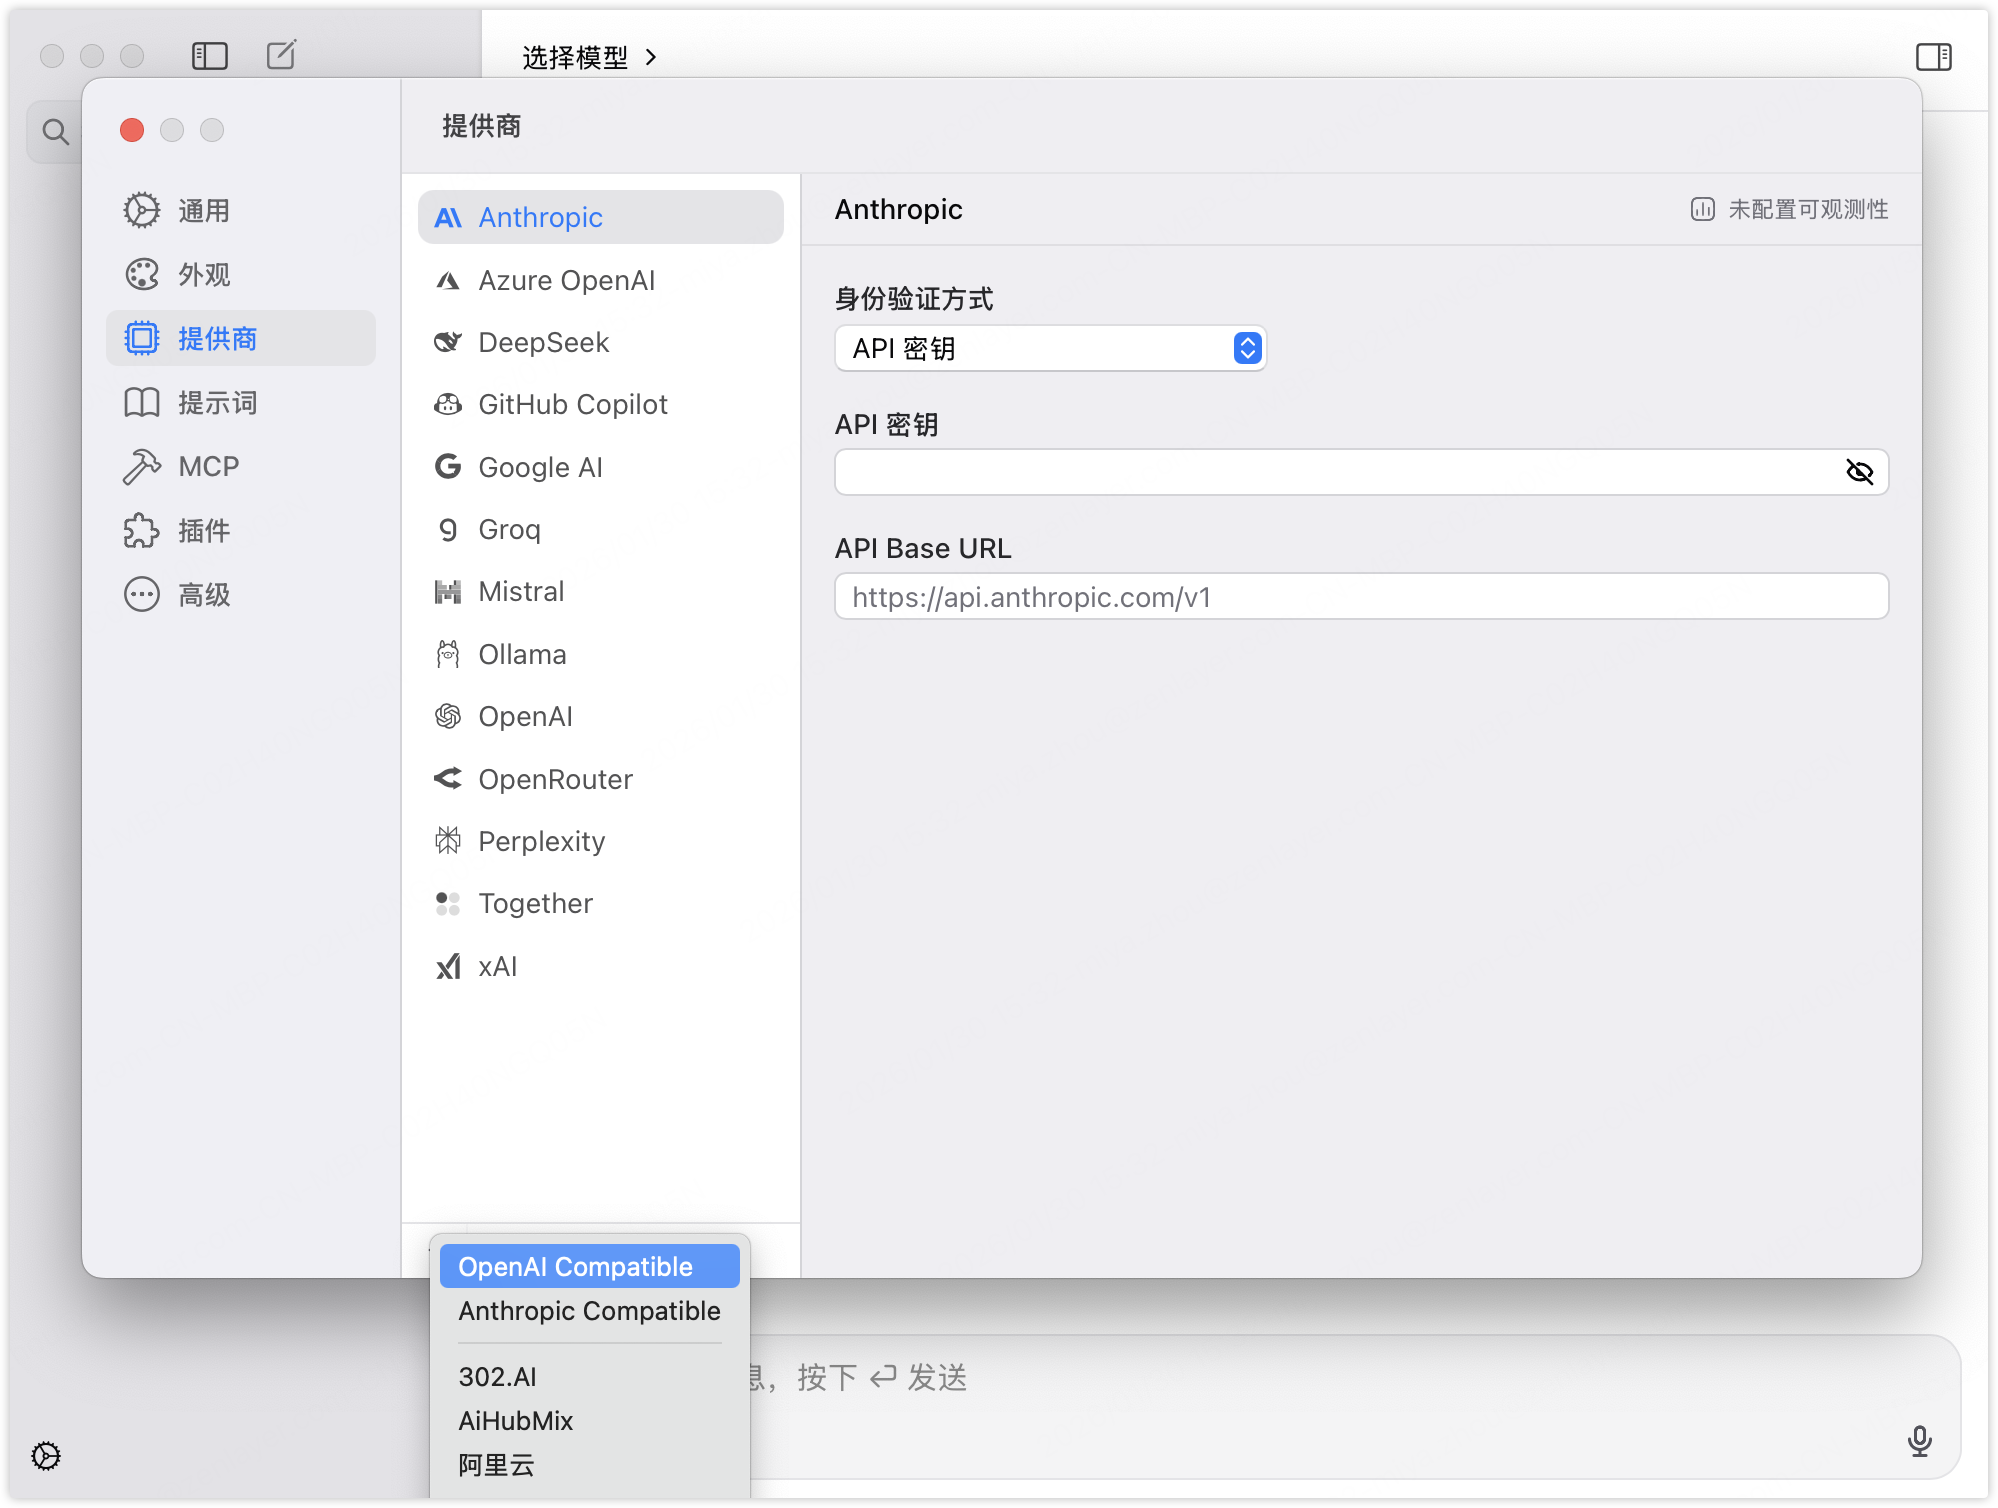Open the authentication method dropdown
Image resolution: width=1998 pixels, height=1508 pixels.
(1050, 348)
